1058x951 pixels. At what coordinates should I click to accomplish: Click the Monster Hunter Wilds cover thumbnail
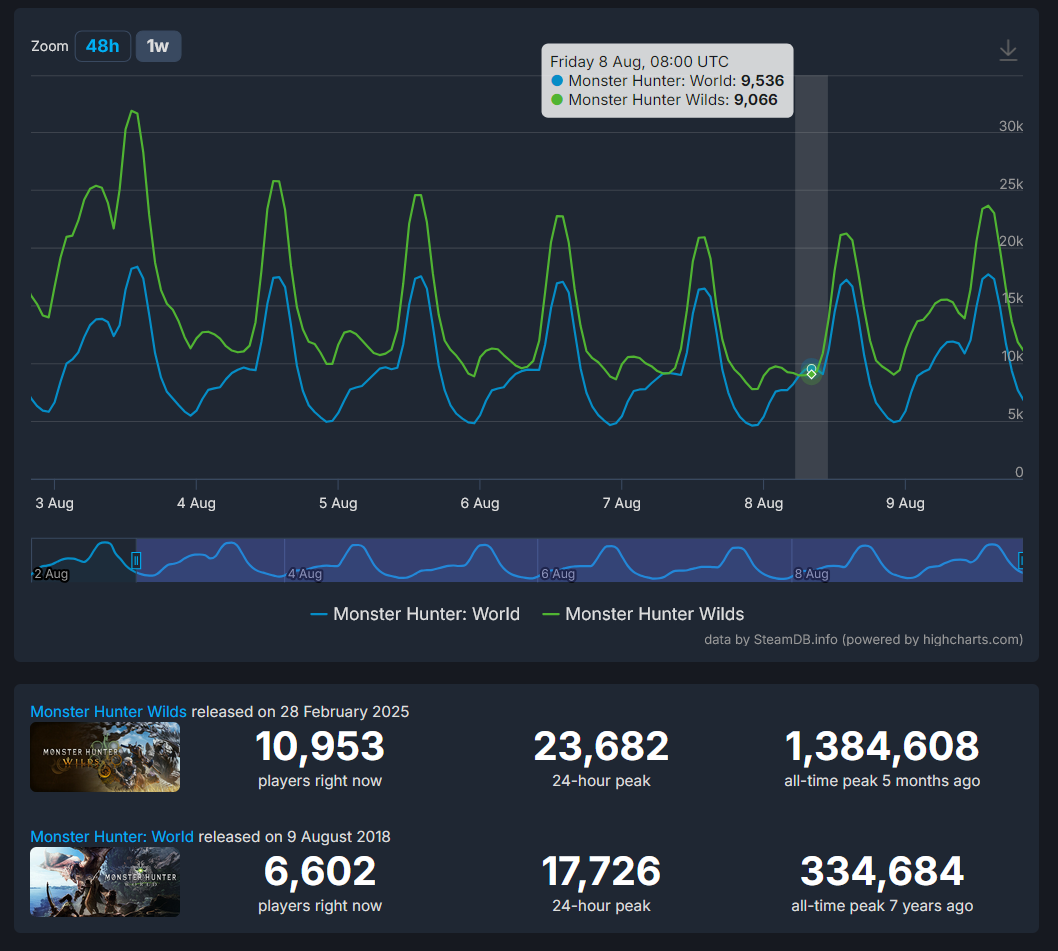click(105, 757)
